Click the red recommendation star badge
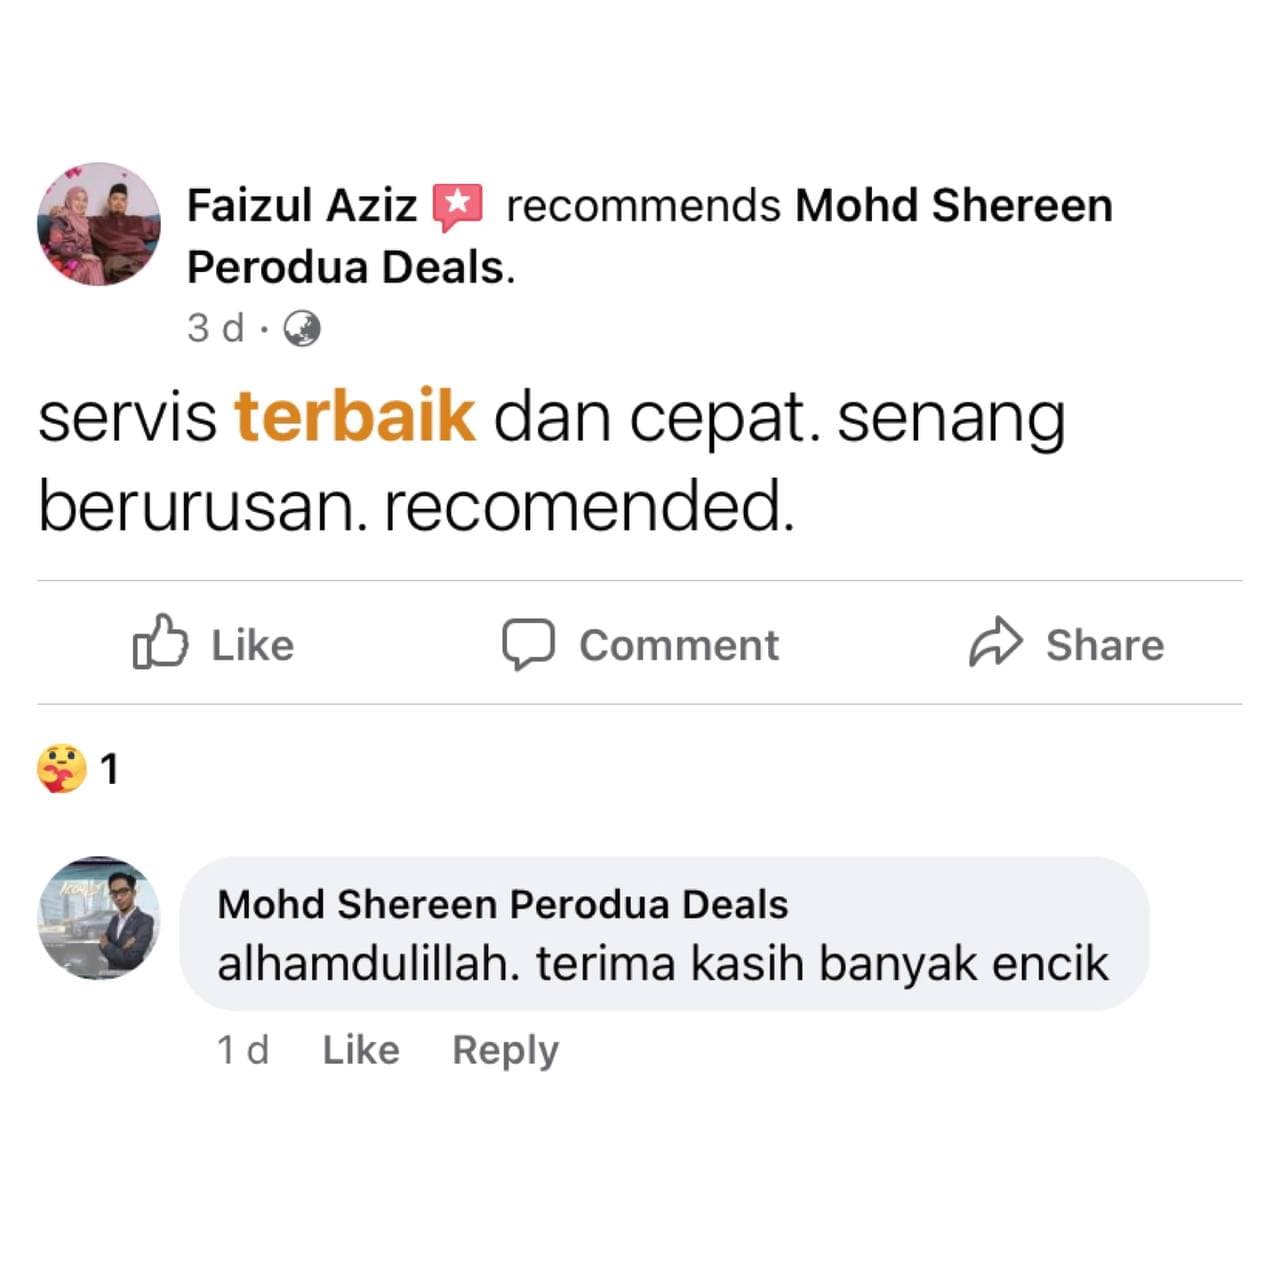Image resolution: width=1280 pixels, height=1280 pixels. click(457, 206)
